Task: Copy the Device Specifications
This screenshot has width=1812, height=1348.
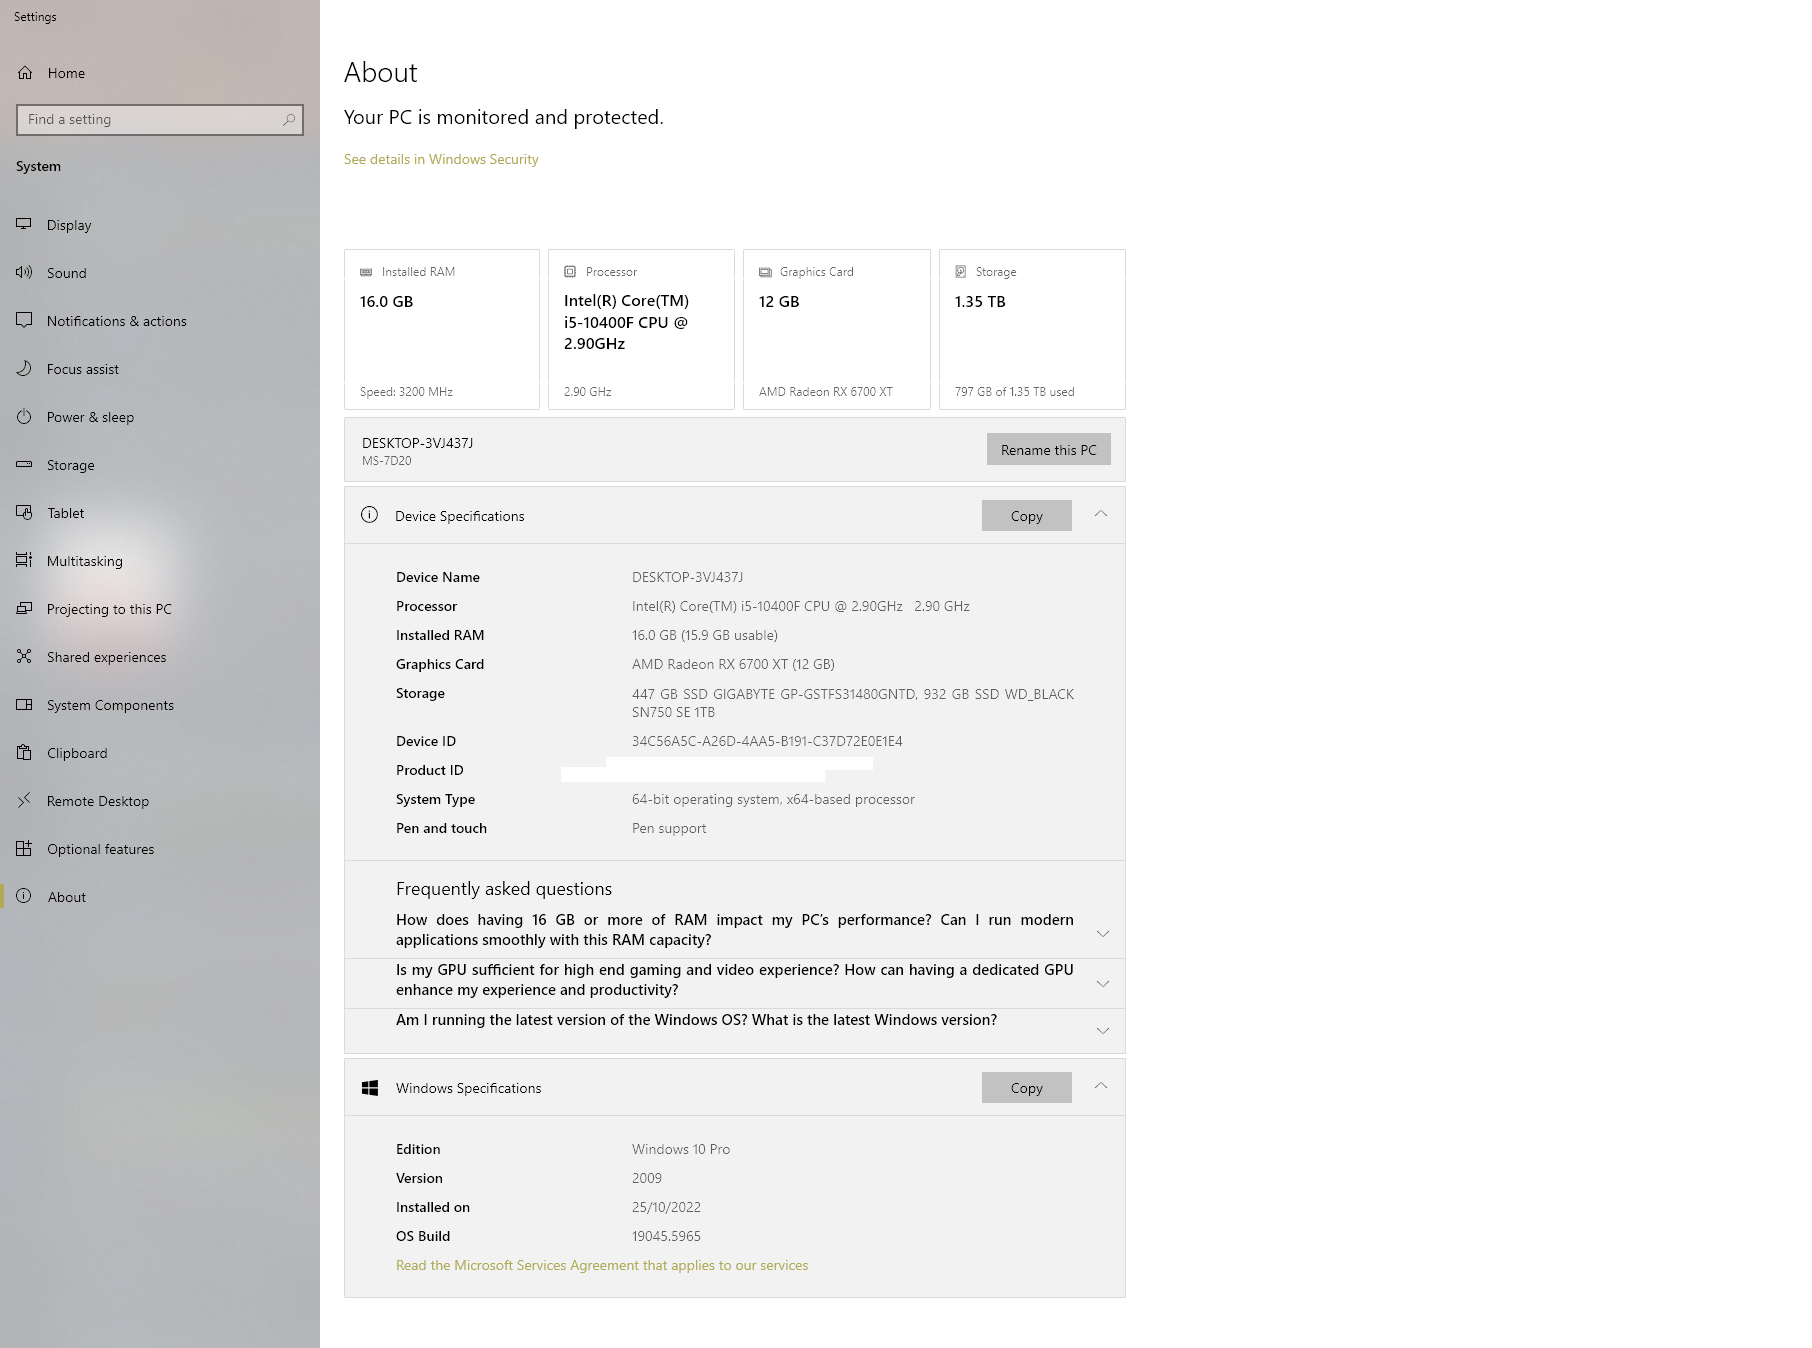Action: (1026, 516)
